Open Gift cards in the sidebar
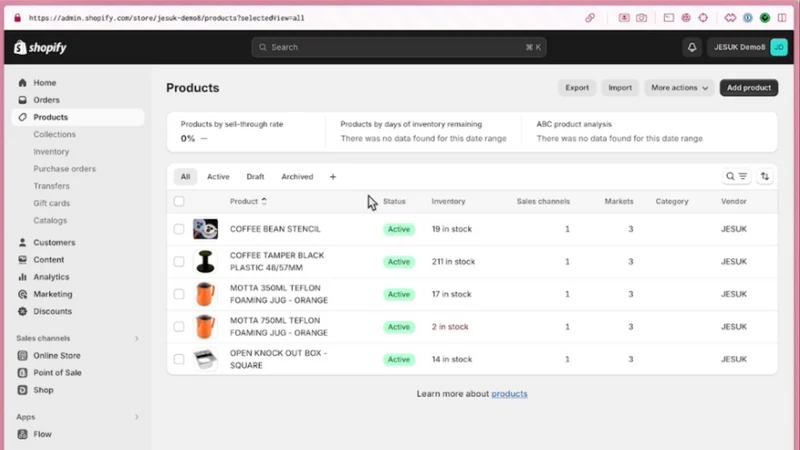The height and width of the screenshot is (450, 800). 52,203
